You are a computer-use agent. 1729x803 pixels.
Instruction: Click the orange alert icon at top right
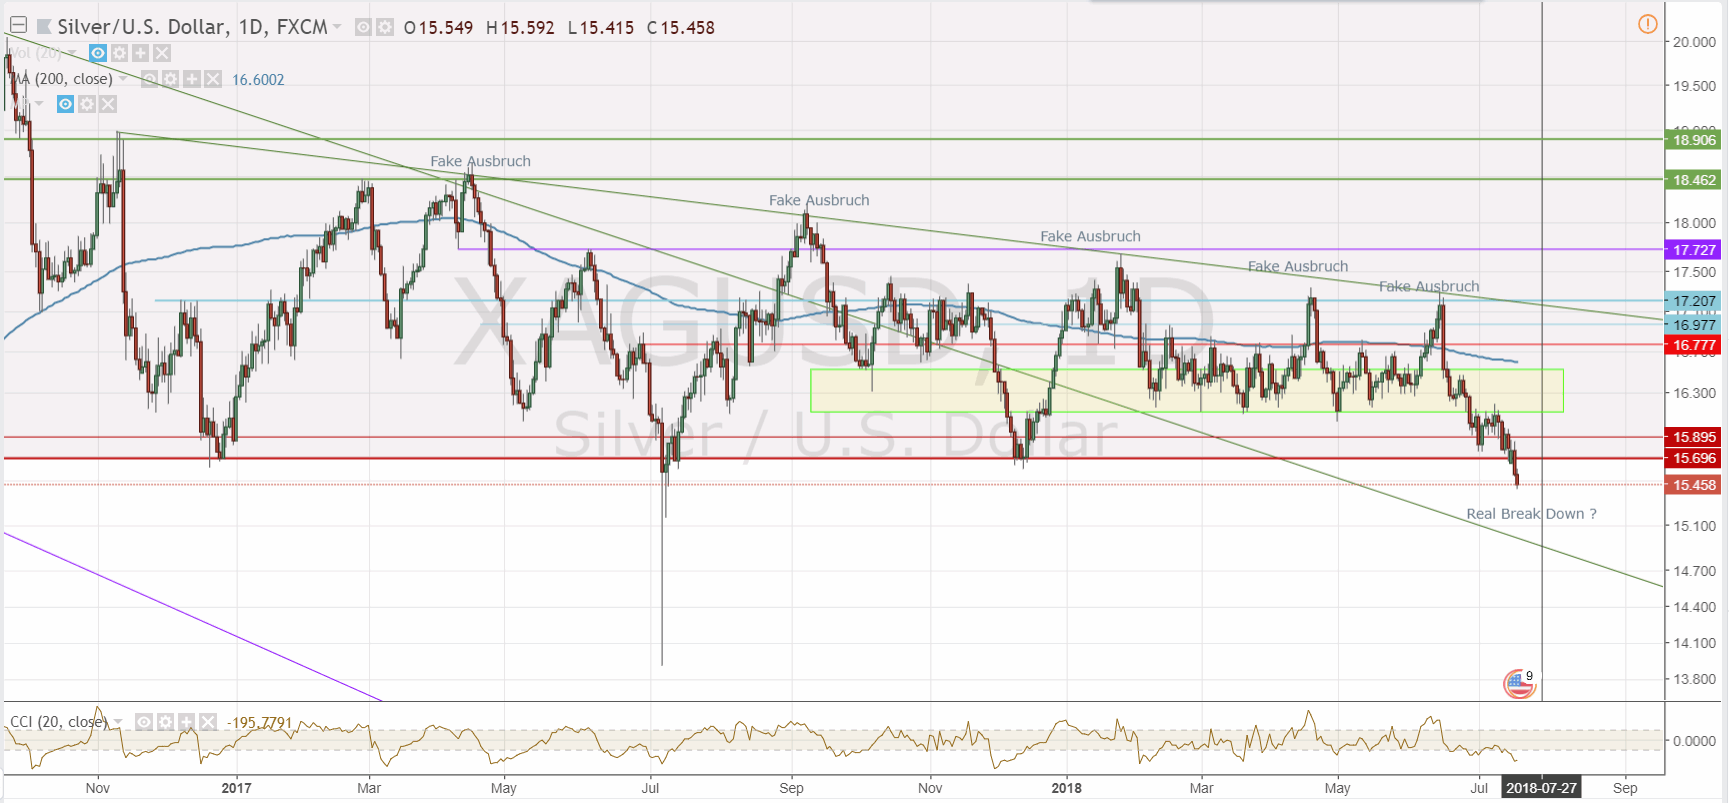[1648, 24]
